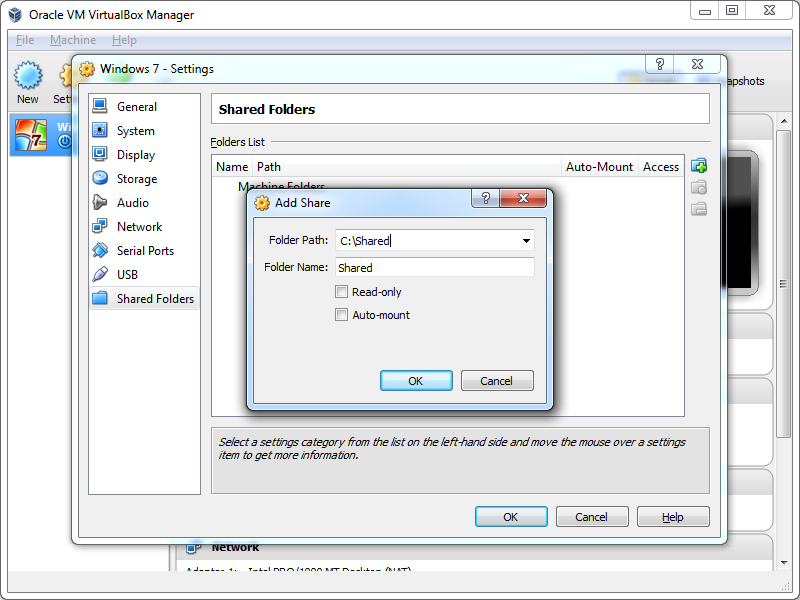800x600 pixels.
Task: Enable the Auto-mount checkbox
Action: [342, 315]
